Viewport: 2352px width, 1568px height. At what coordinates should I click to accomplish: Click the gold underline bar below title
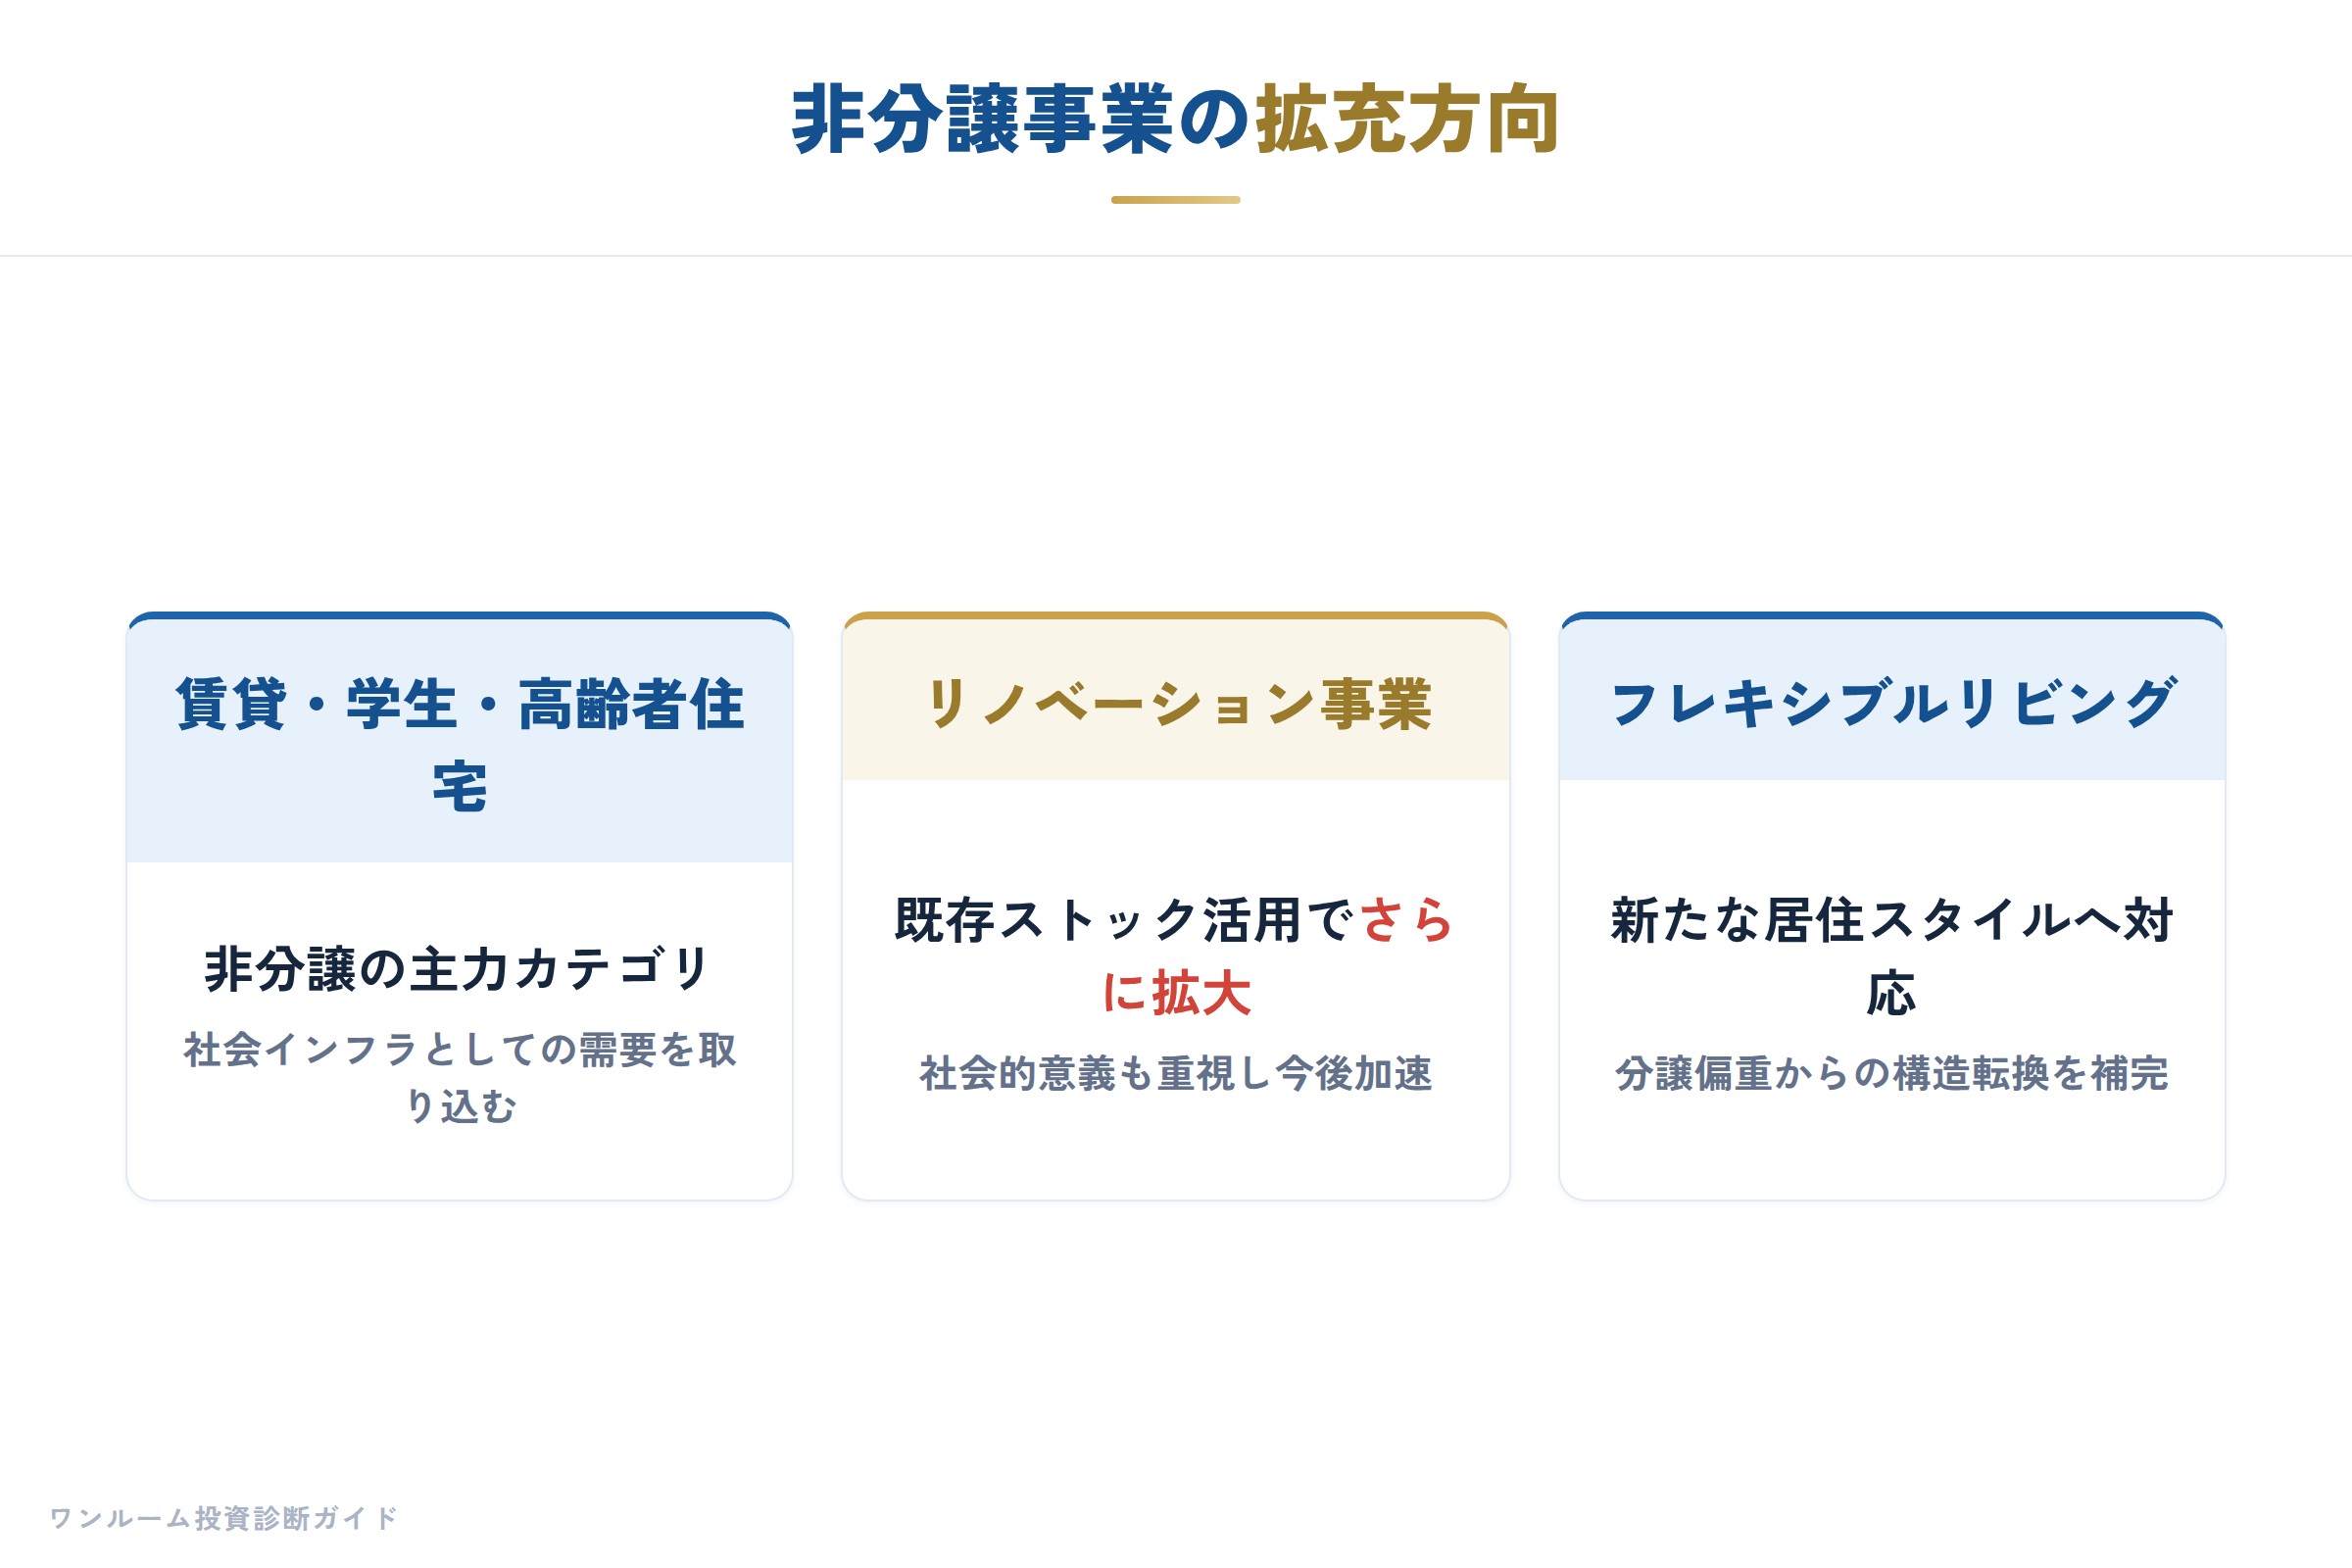(1176, 200)
